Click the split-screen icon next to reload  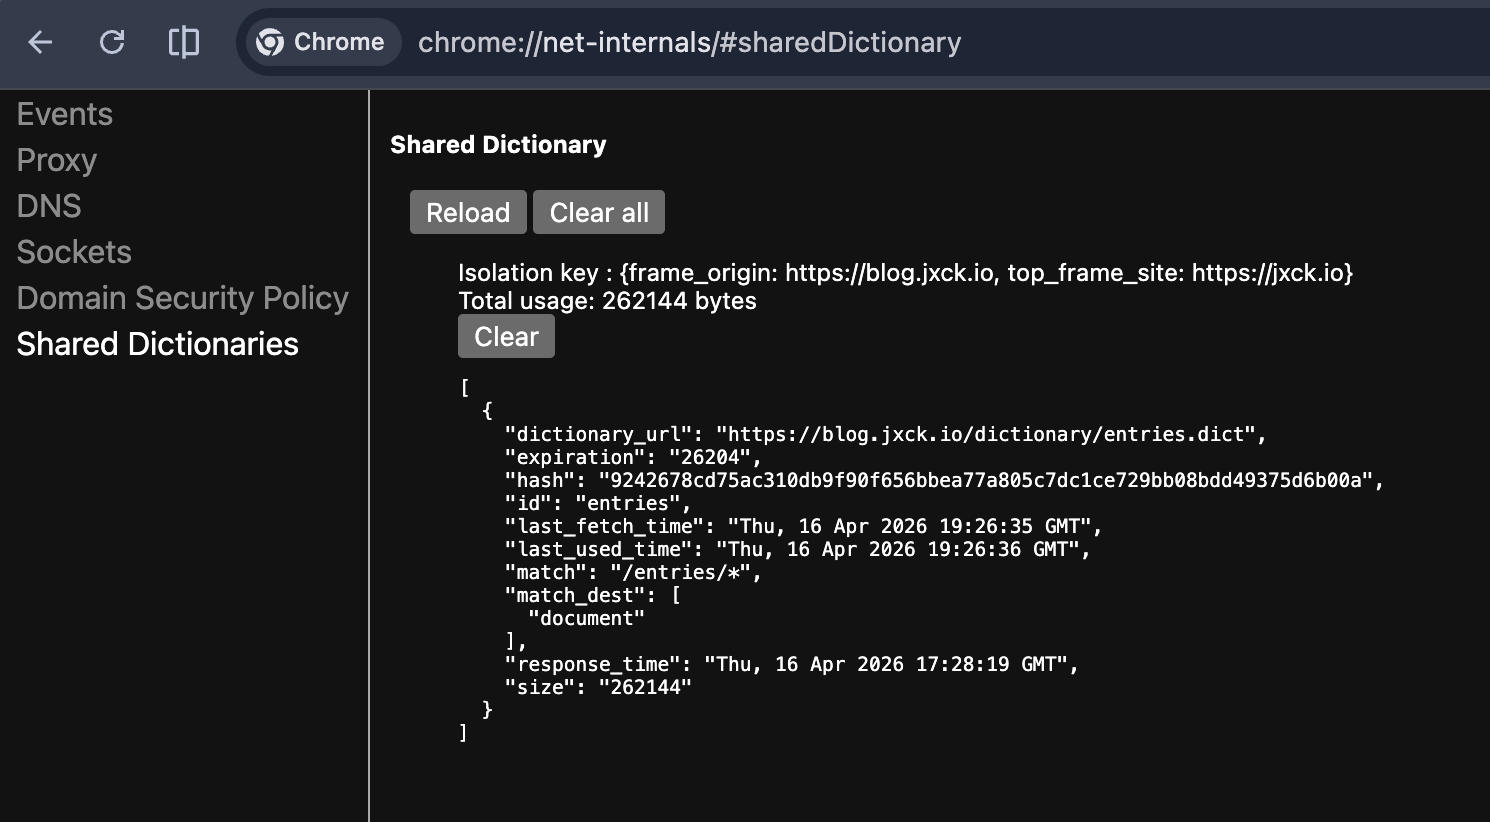tap(184, 42)
